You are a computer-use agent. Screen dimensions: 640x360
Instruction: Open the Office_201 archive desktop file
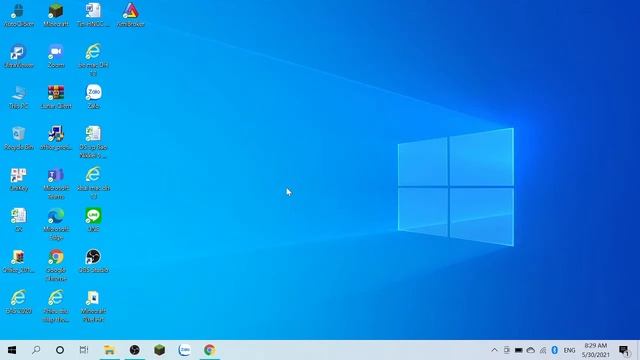click(18, 261)
